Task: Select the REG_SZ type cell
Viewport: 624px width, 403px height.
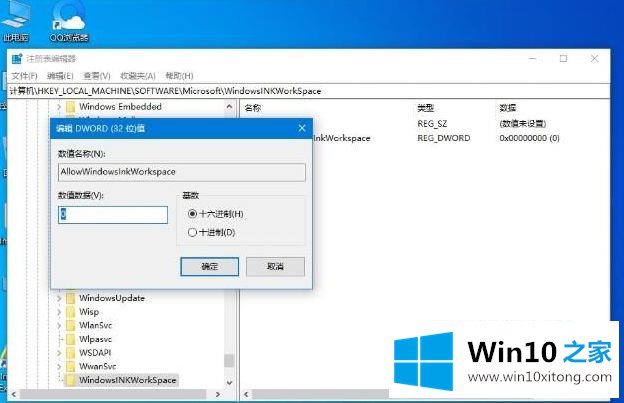Action: (x=432, y=124)
